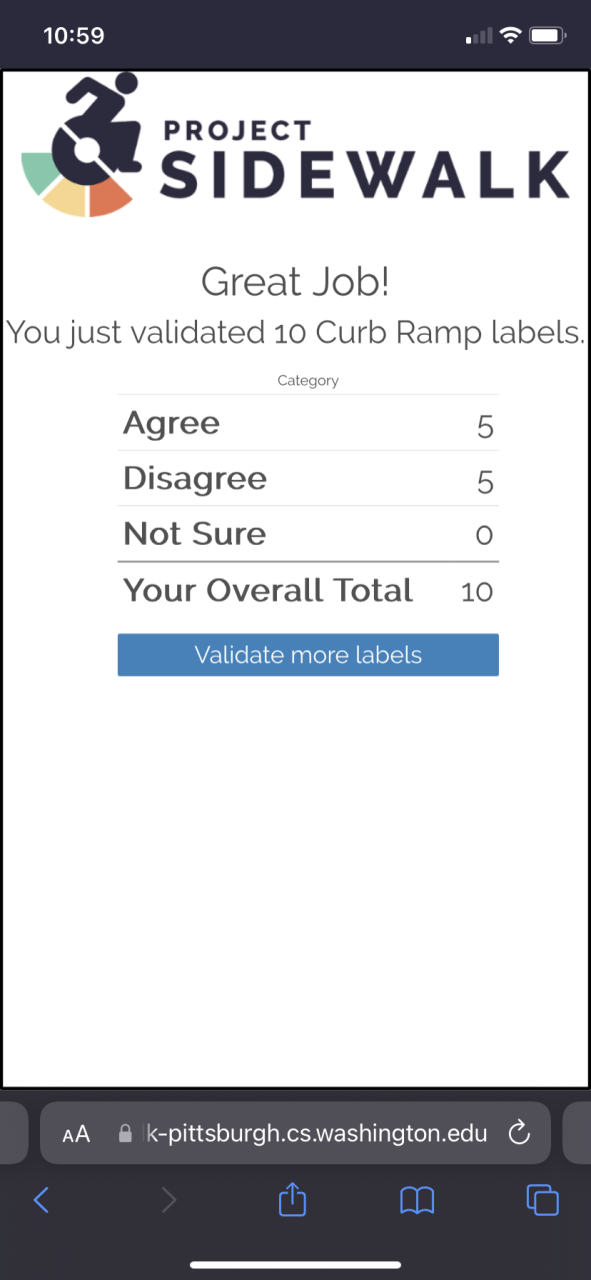Tap the battery status icon

[548, 36]
